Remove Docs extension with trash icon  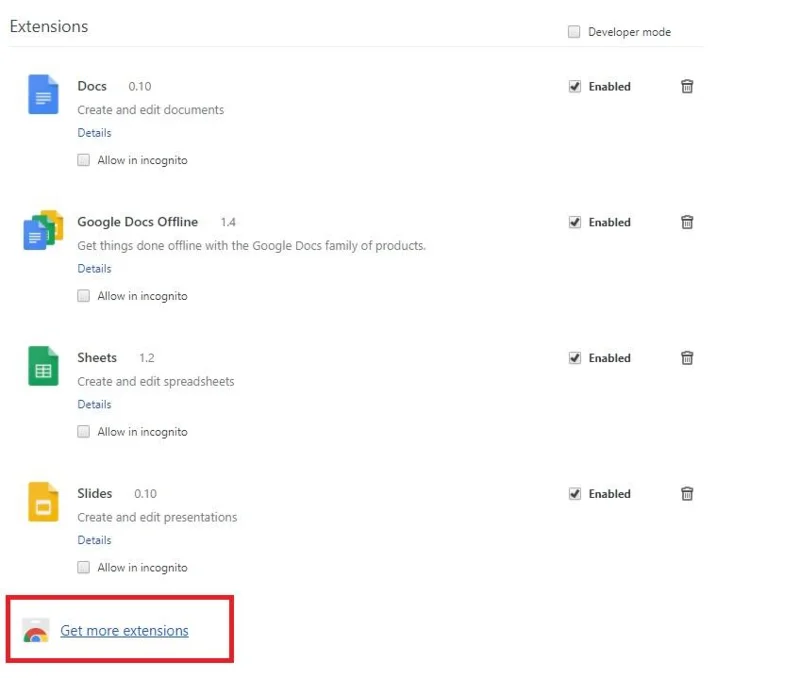(687, 86)
